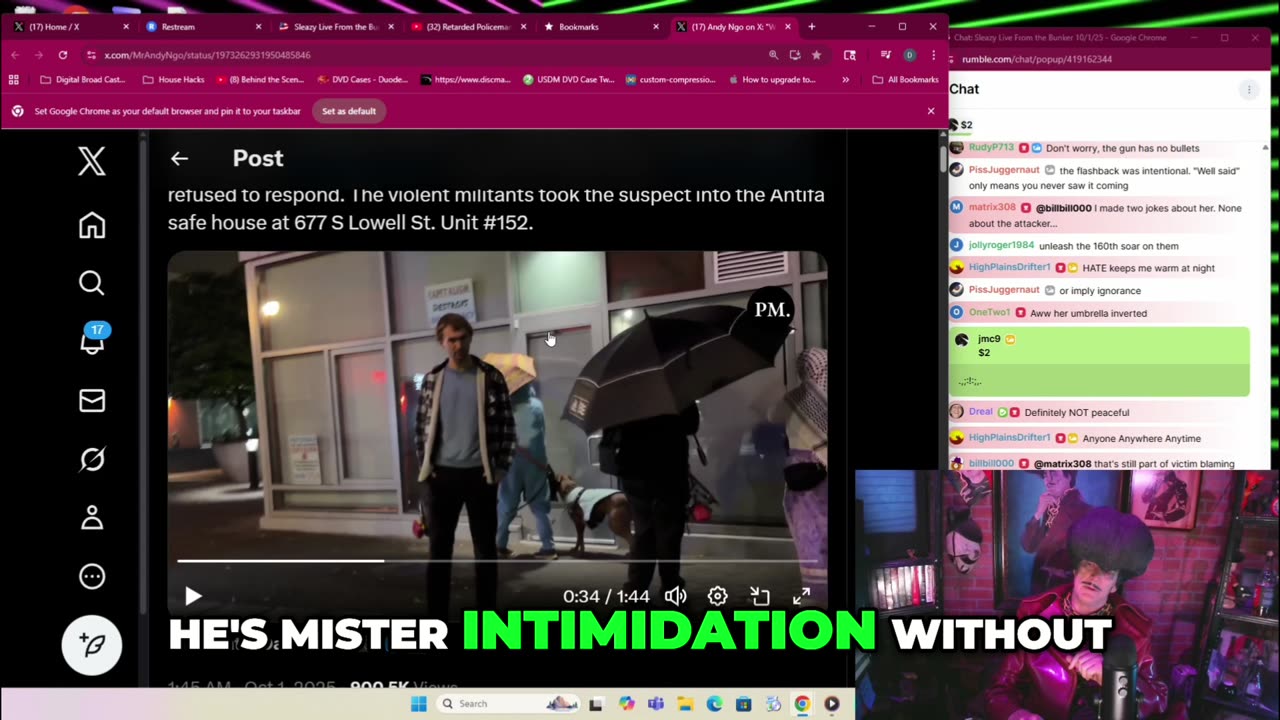Click the install app icon in address bar
Image resolution: width=1280 pixels, height=720 pixels.
tap(795, 55)
